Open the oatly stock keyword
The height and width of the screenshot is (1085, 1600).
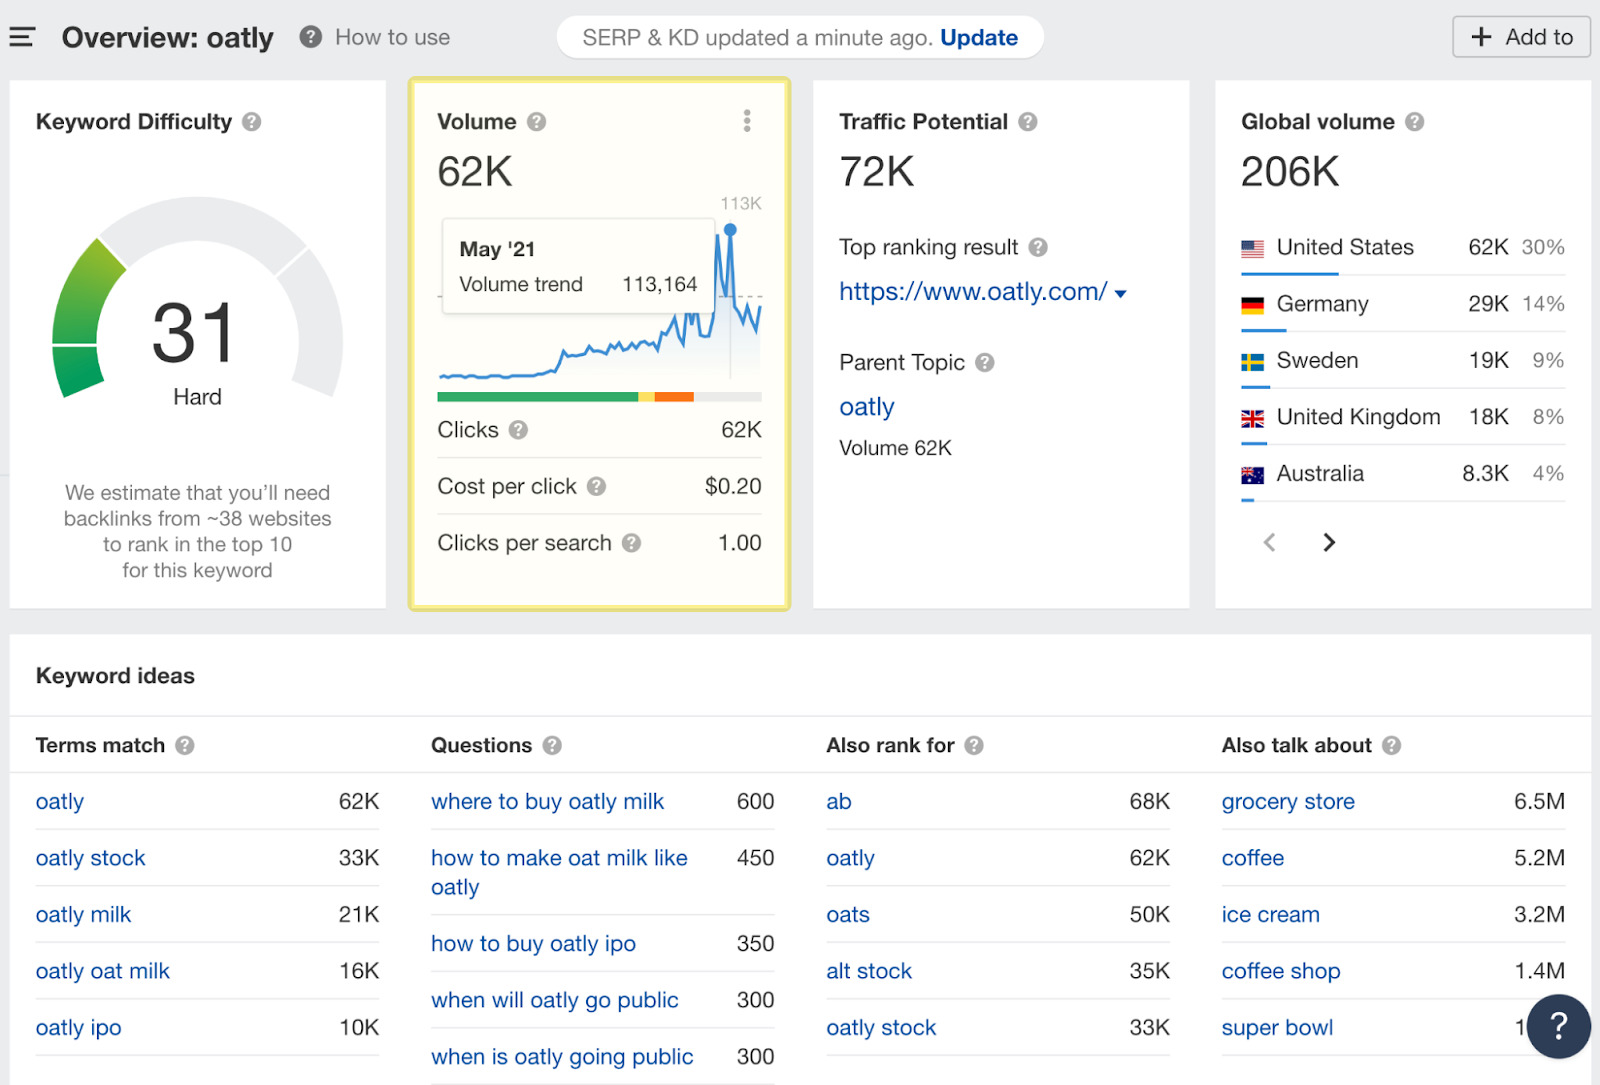(90, 858)
